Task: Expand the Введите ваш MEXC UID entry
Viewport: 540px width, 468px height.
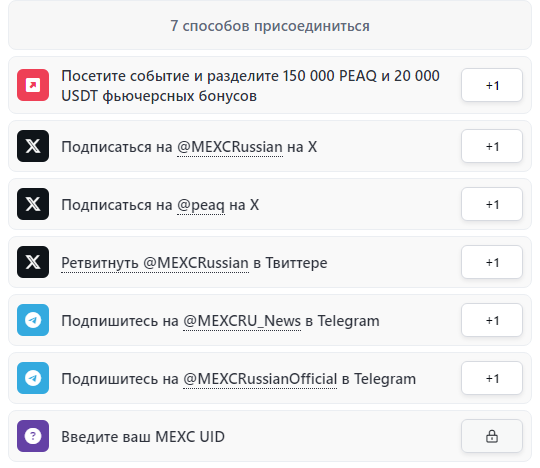Action: (x=270, y=436)
